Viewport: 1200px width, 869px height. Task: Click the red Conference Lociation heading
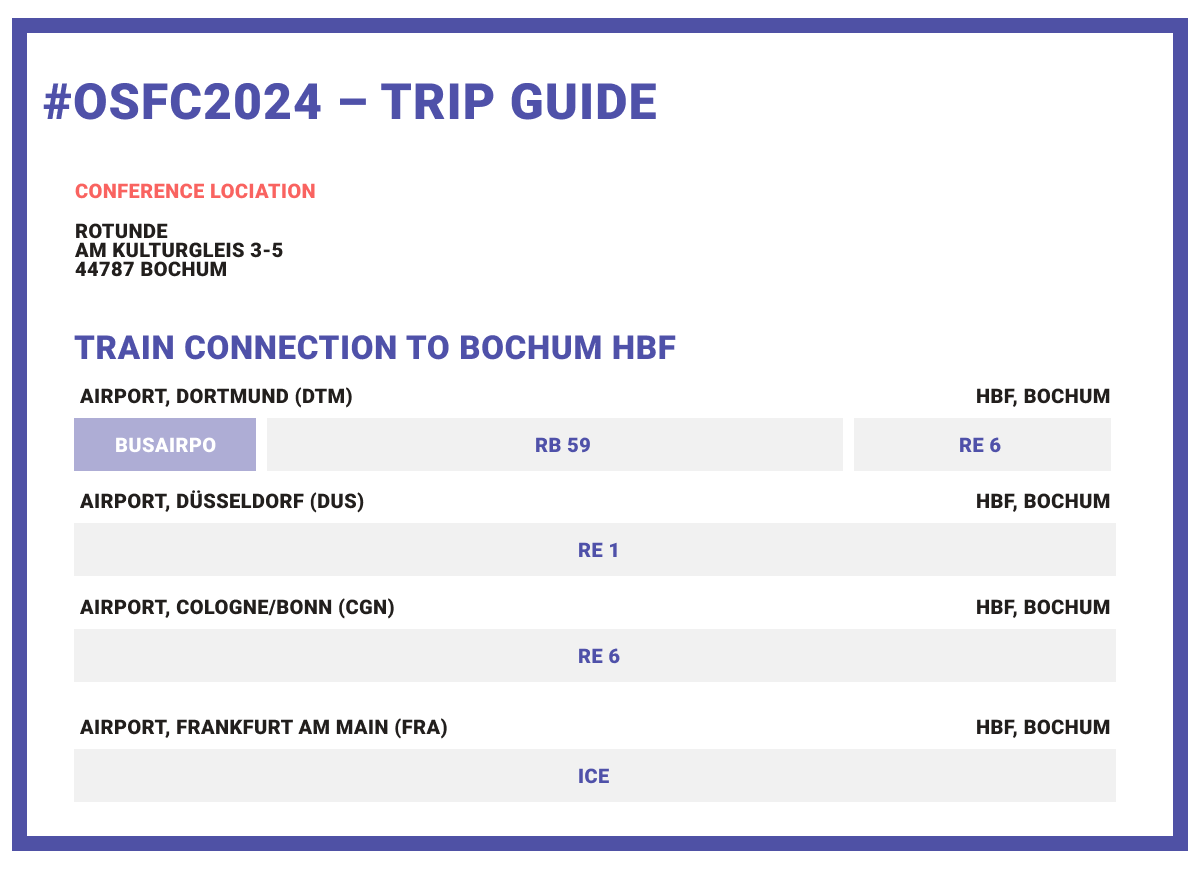195,191
